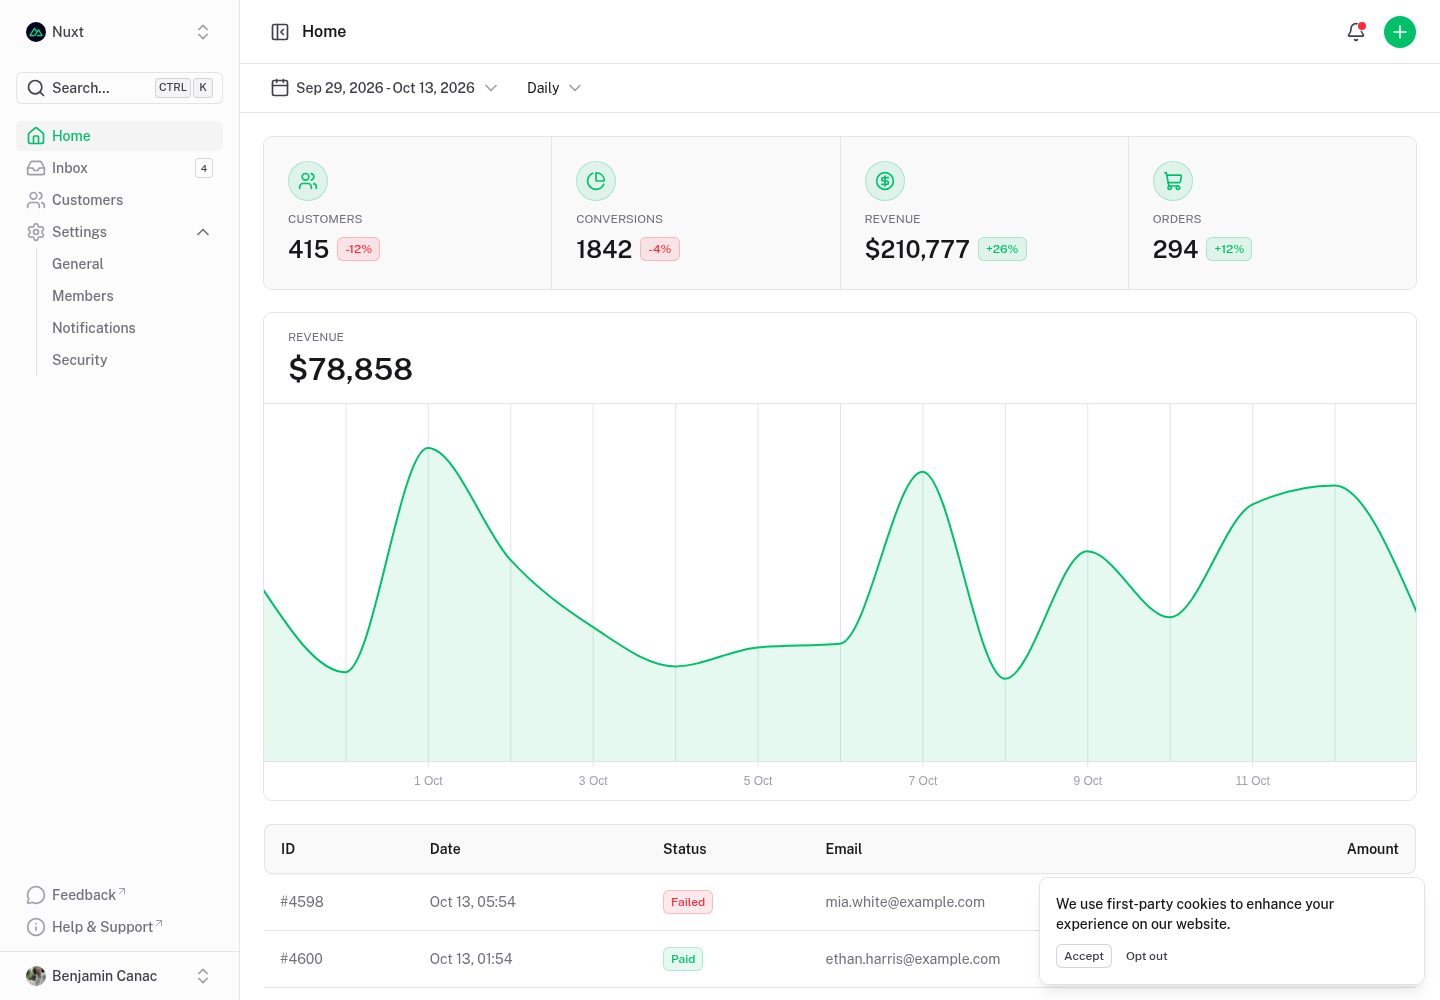The height and width of the screenshot is (1000, 1440).
Task: Open the General settings page
Action: pyautogui.click(x=77, y=264)
